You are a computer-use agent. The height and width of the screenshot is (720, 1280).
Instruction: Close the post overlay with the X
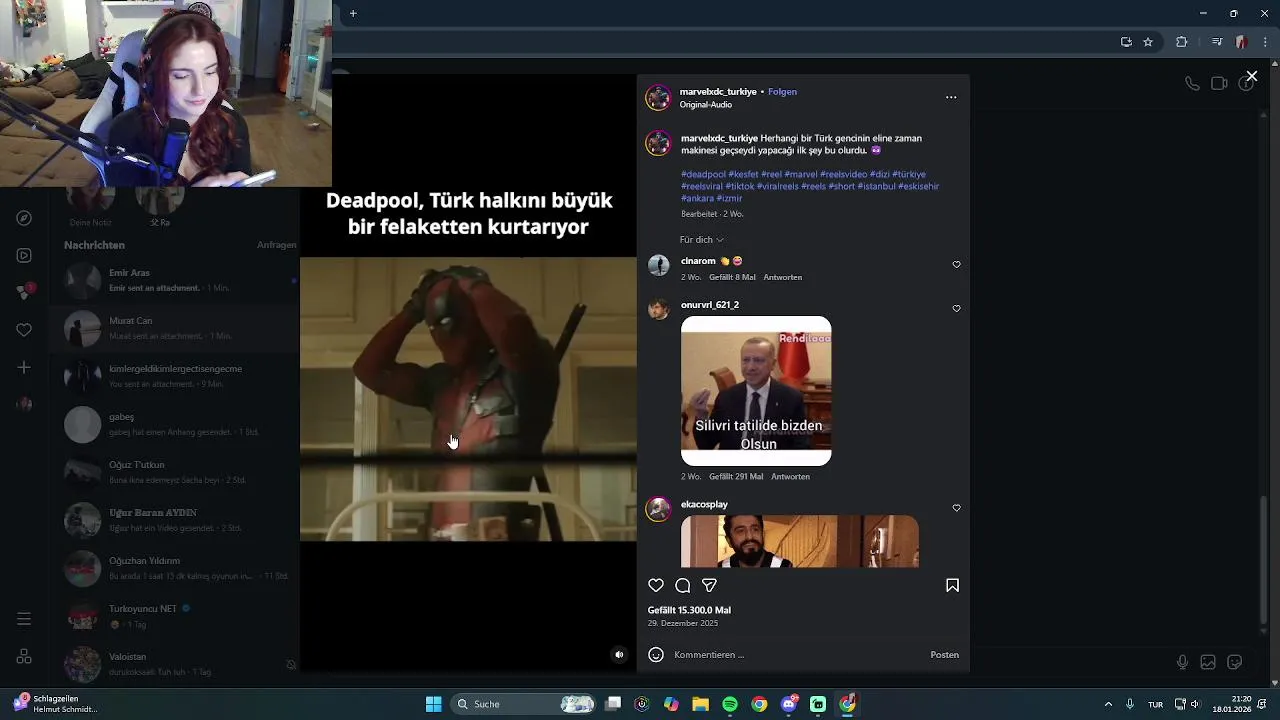[x=1251, y=76]
